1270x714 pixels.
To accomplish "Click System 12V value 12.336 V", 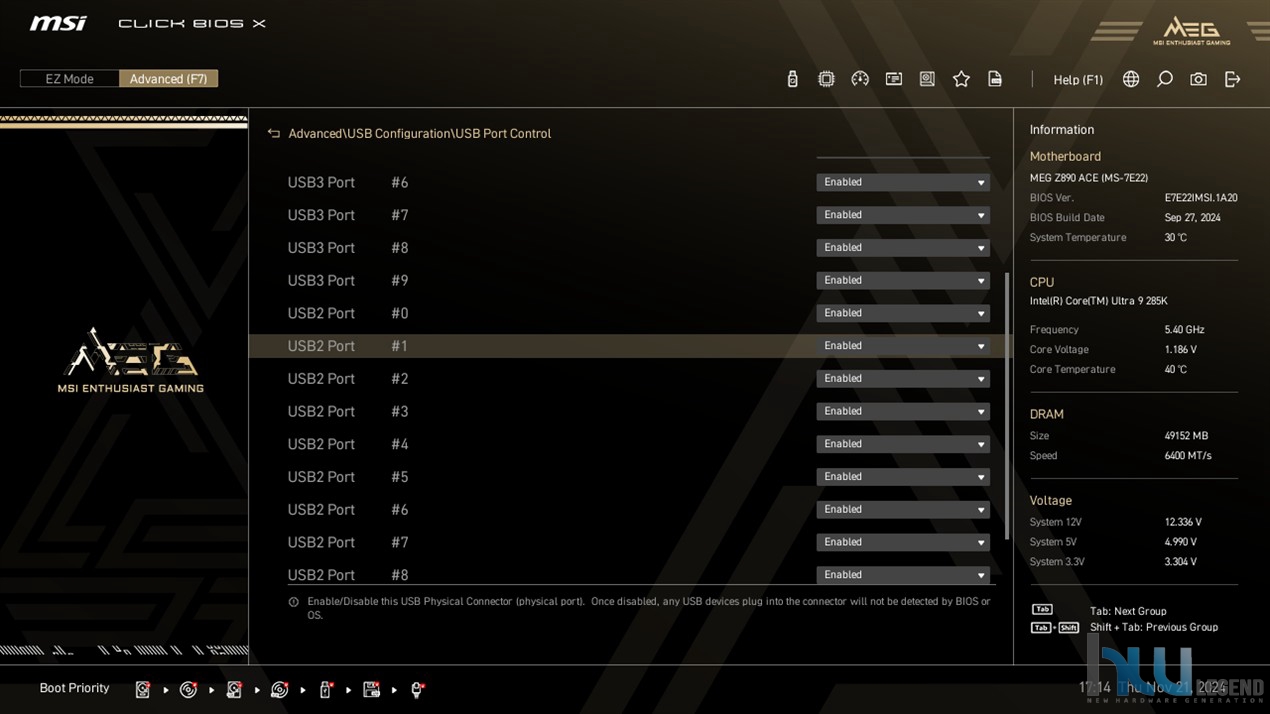I will pos(1183,522).
